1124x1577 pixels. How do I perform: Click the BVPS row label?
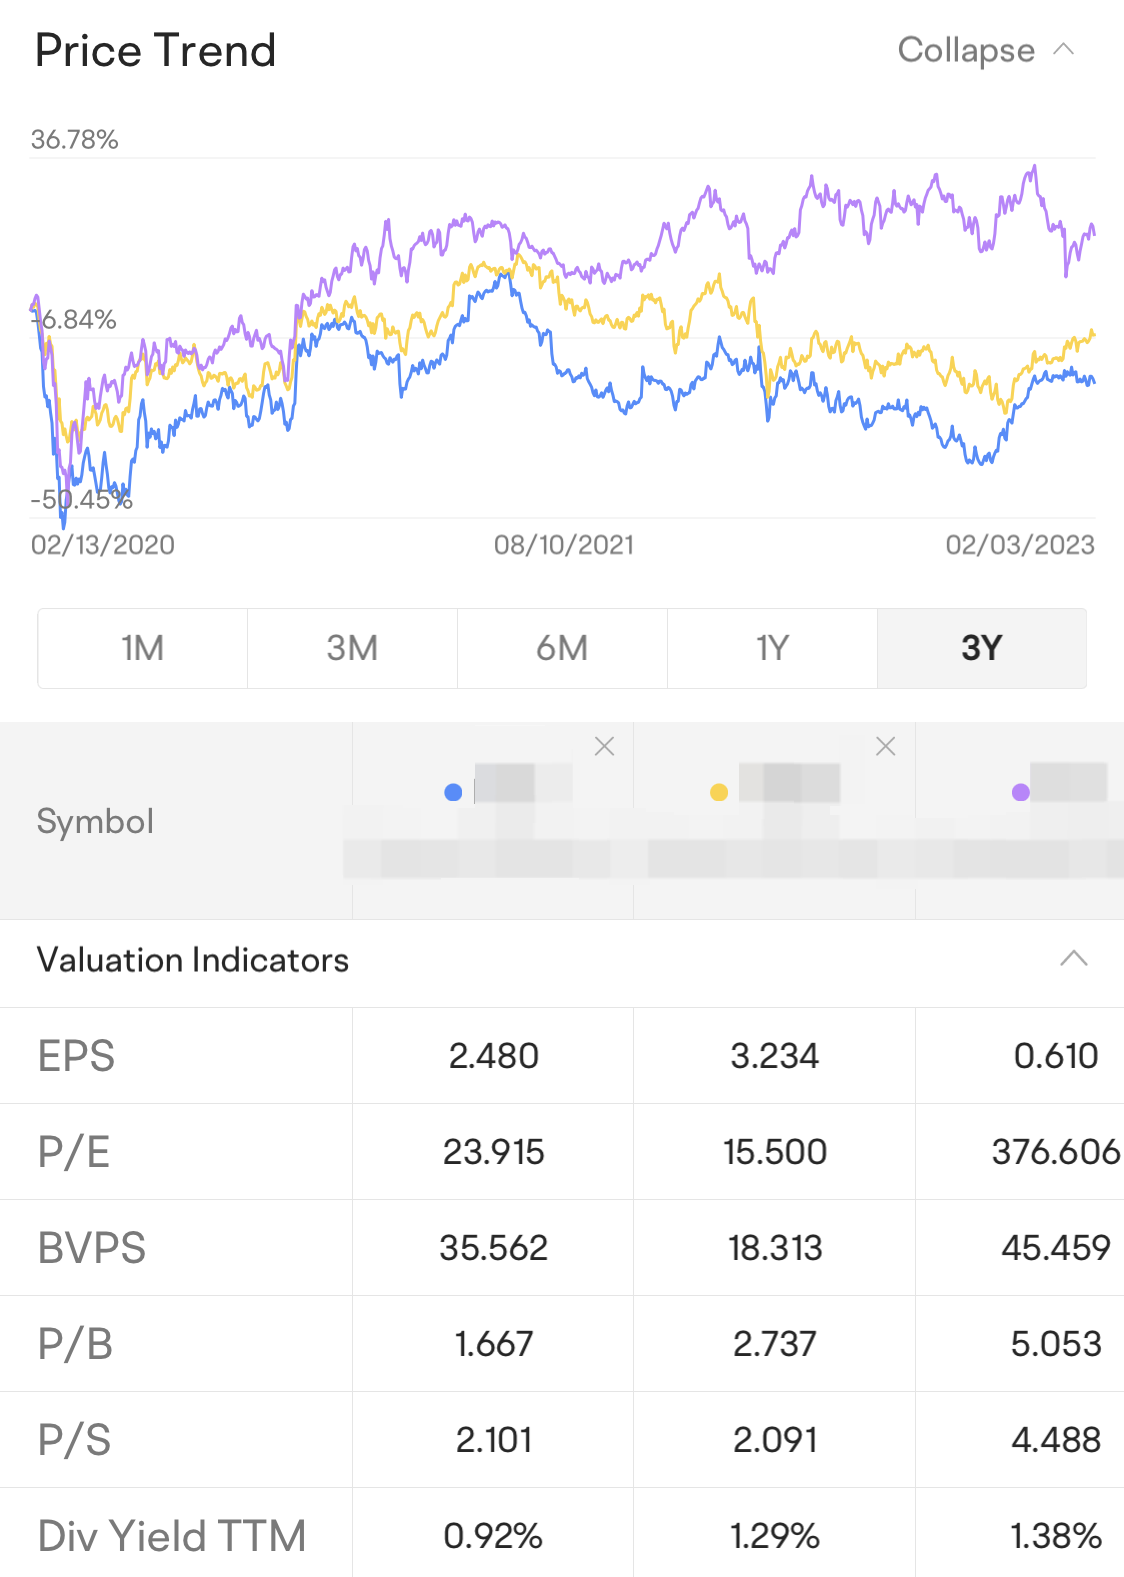pos(92,1248)
